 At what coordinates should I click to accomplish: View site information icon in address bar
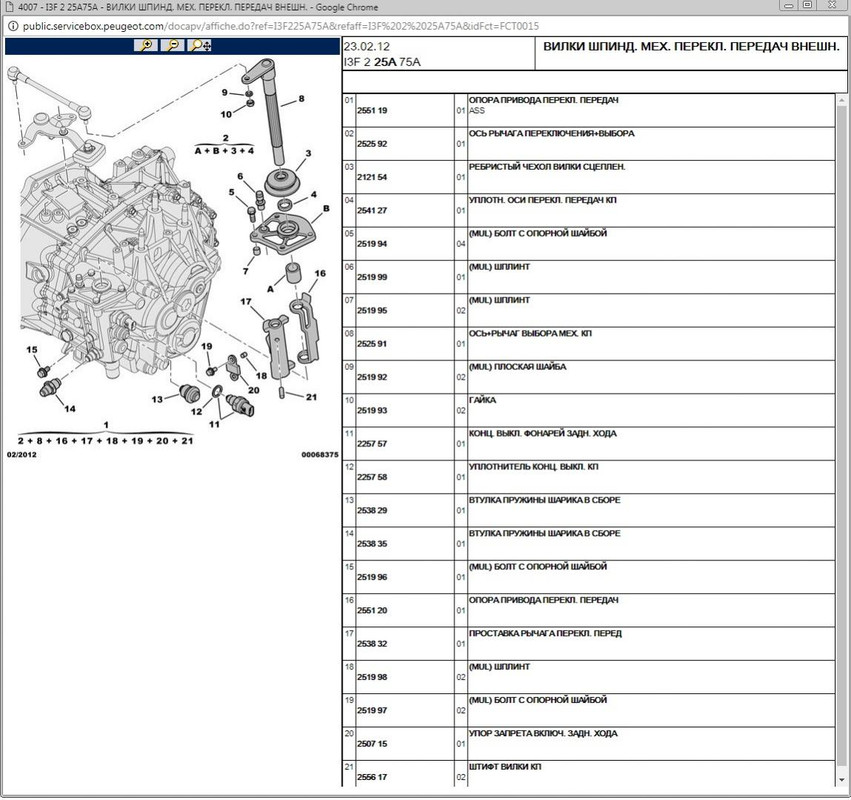pos(12,26)
